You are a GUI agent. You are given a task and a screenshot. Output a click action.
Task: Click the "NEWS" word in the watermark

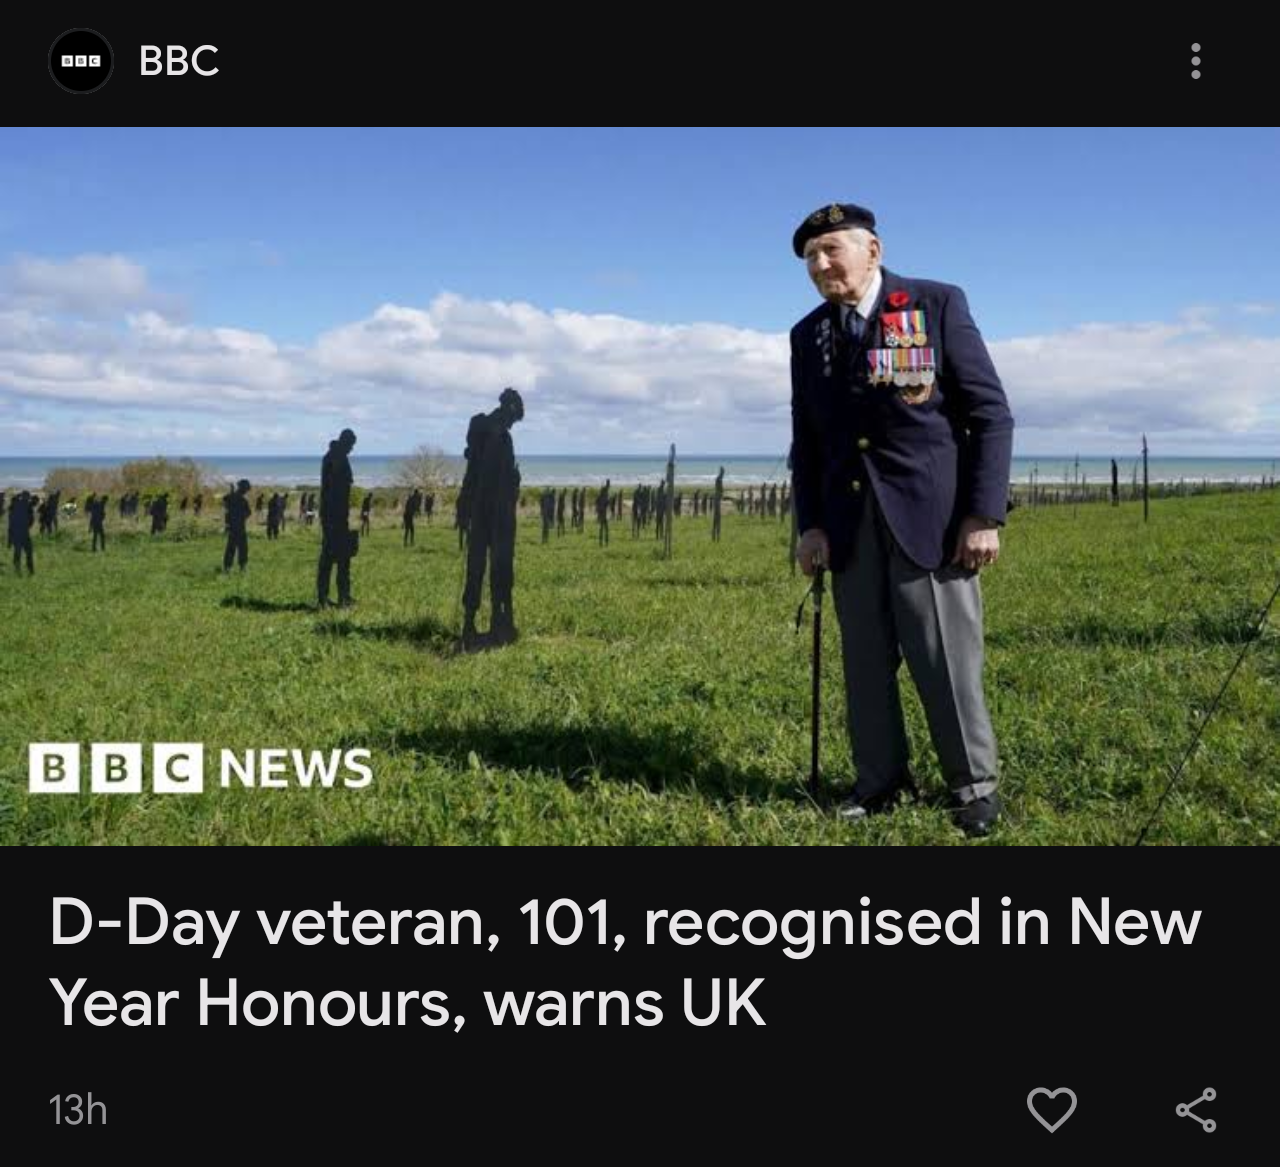point(295,768)
